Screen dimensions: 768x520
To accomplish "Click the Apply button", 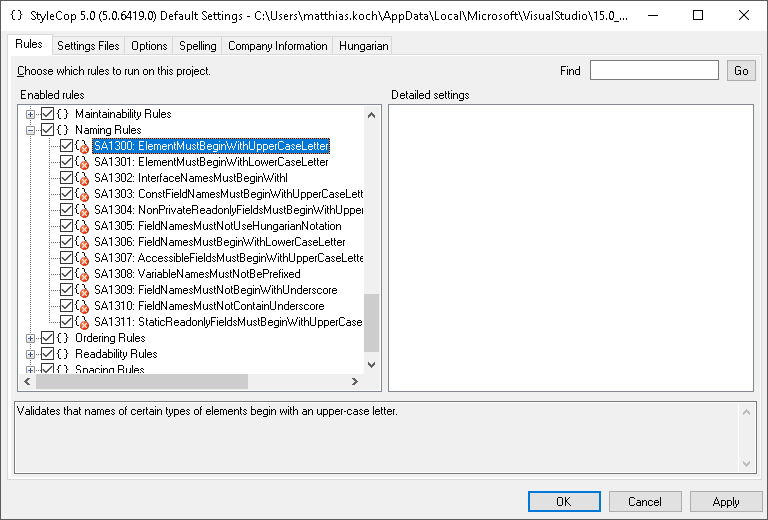I will point(726,502).
